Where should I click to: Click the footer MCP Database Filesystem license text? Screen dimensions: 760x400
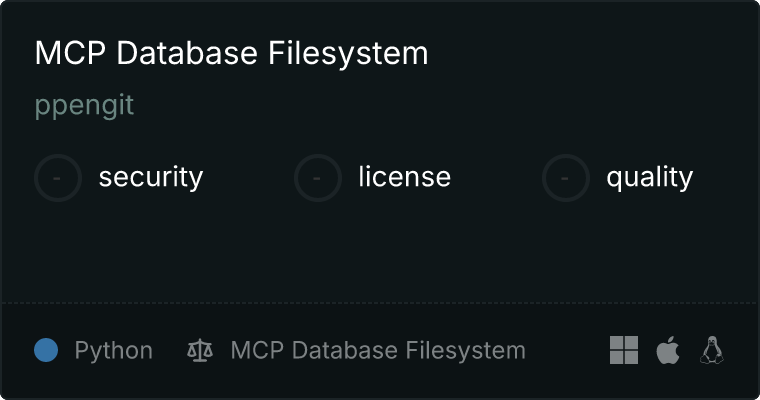pos(378,351)
